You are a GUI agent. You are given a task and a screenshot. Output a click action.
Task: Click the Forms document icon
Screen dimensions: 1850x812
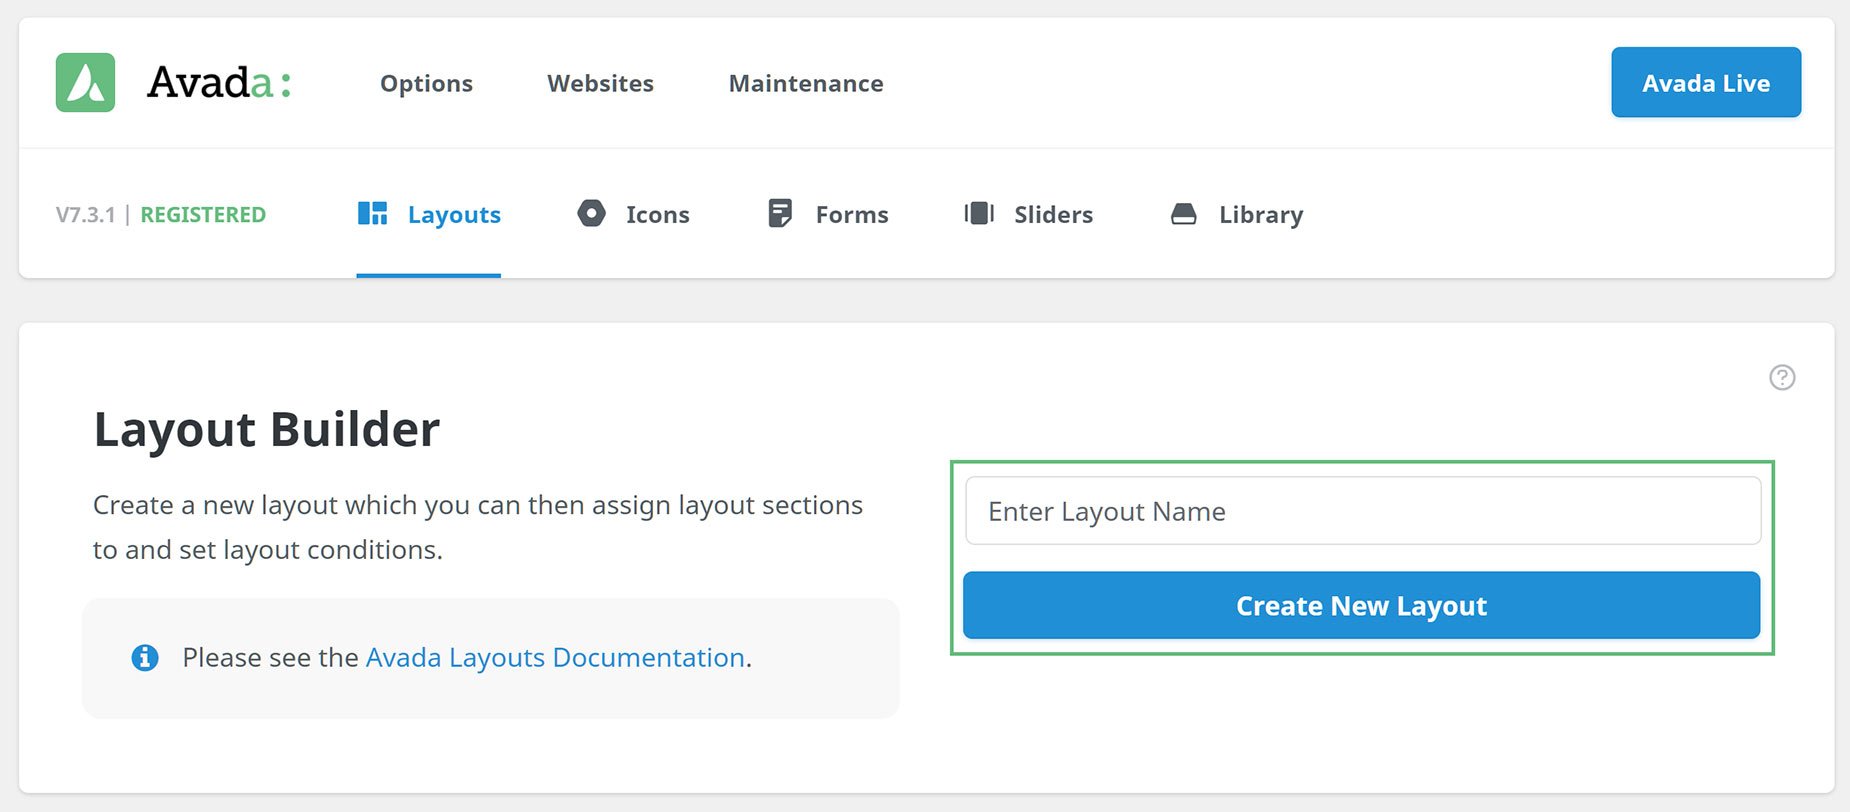pos(780,213)
